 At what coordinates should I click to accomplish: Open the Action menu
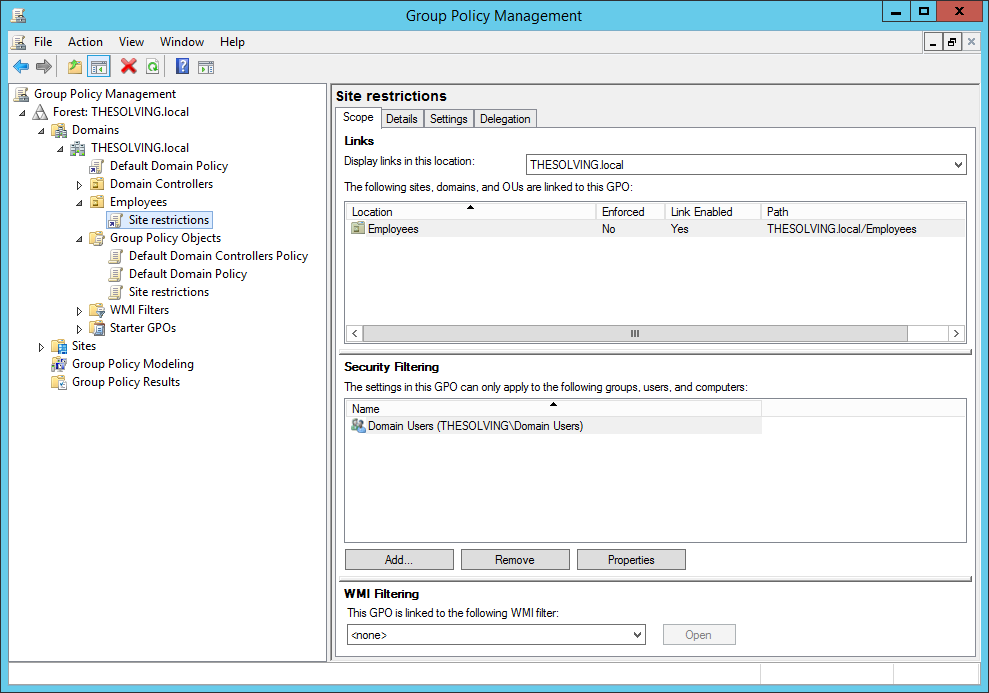(85, 42)
